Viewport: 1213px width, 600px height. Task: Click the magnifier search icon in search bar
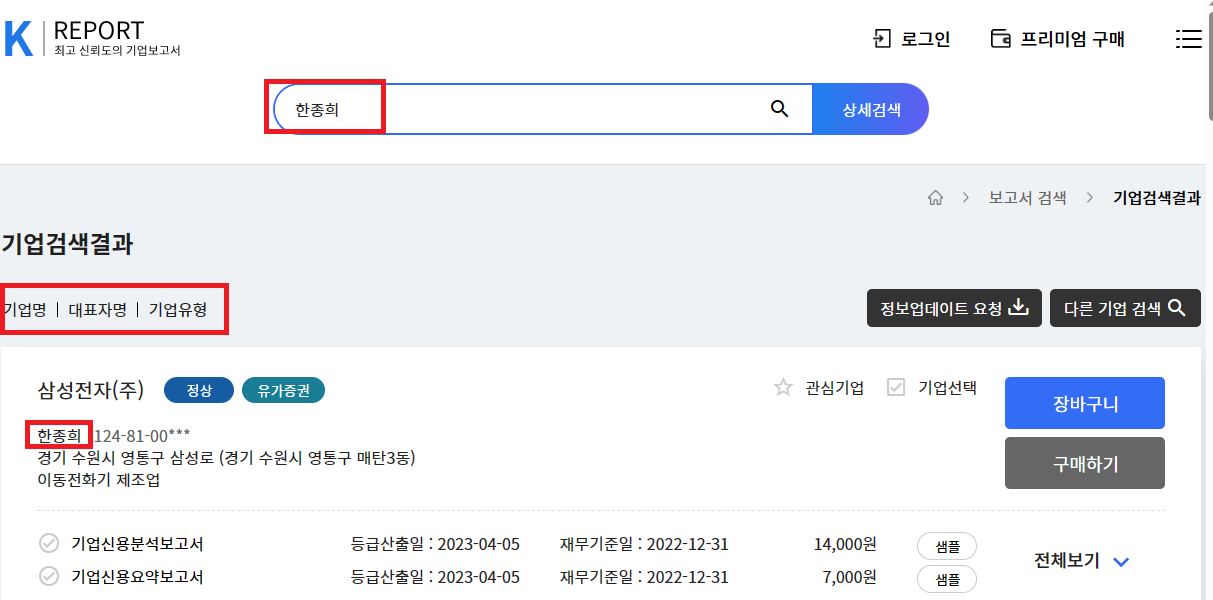pos(780,109)
